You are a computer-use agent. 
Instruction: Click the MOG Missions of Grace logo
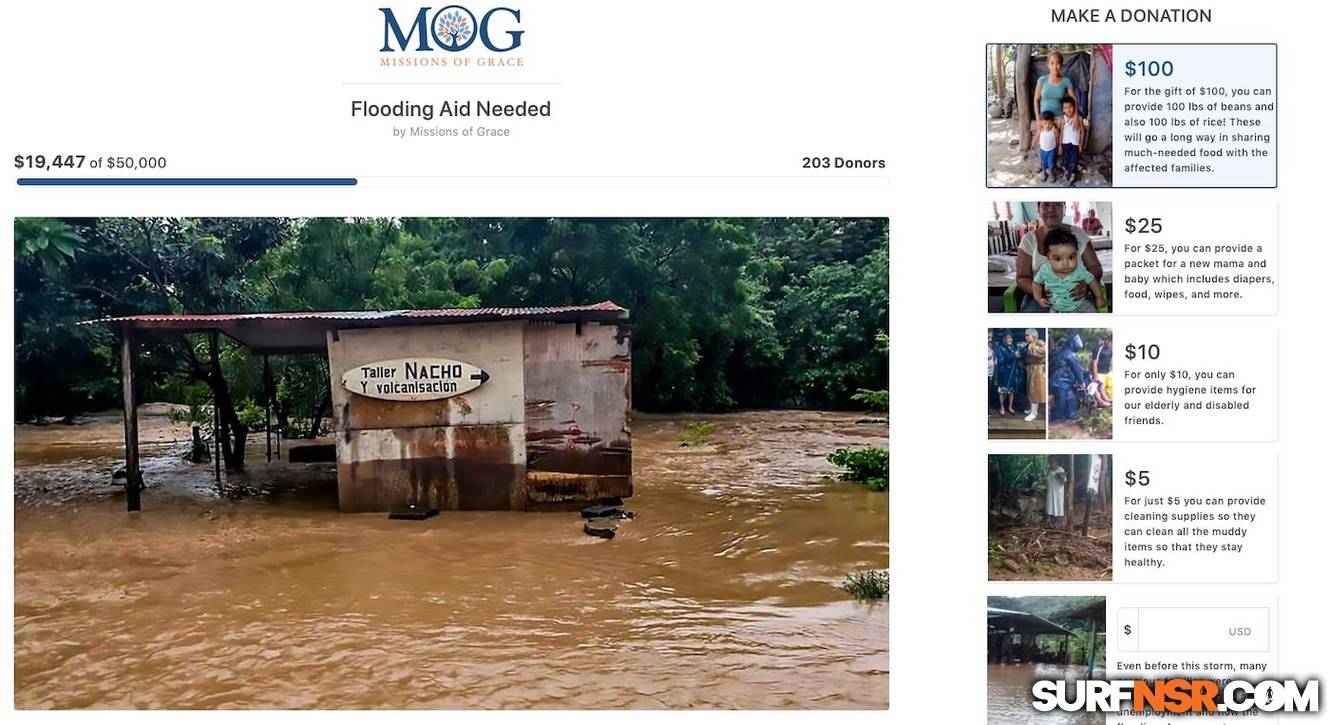tap(451, 37)
